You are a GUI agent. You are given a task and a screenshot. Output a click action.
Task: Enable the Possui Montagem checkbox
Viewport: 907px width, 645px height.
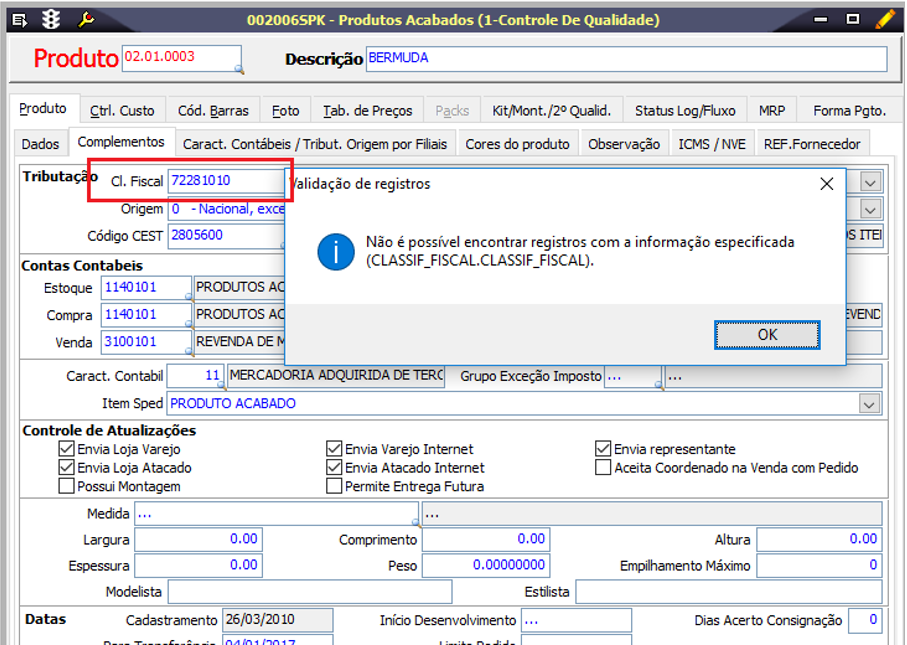tap(67, 486)
